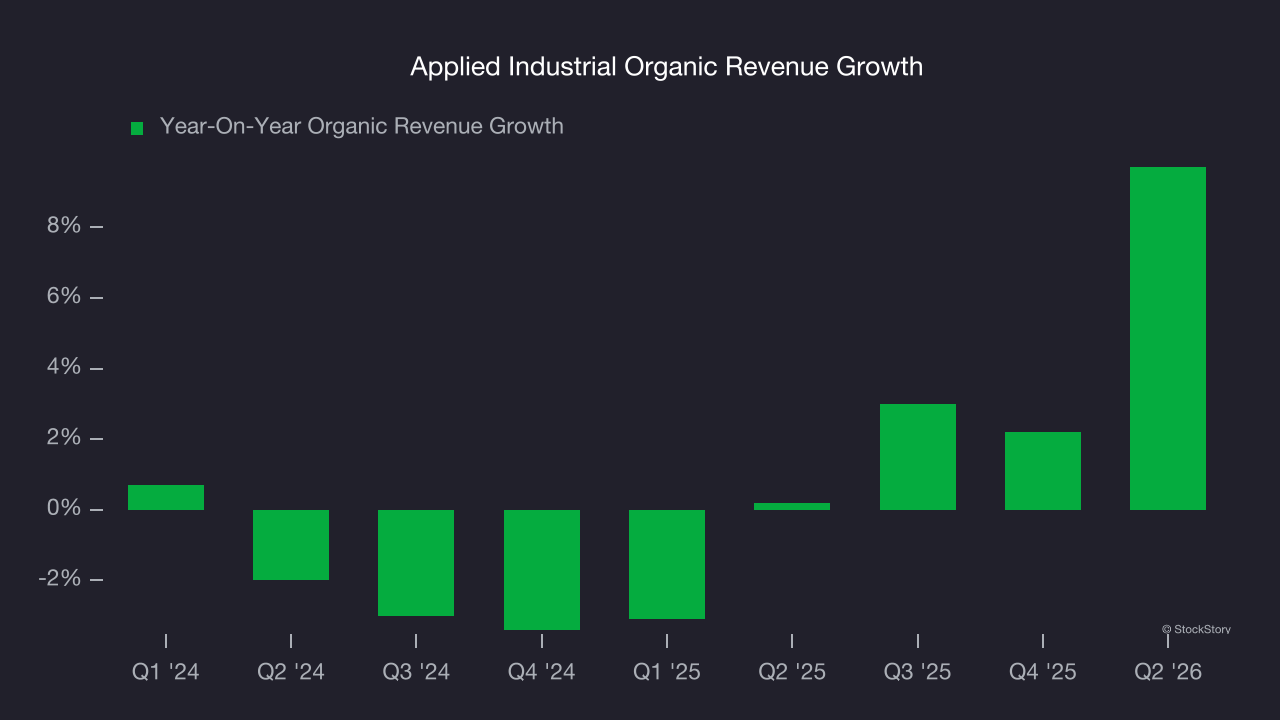This screenshot has width=1280, height=720.
Task: Click the "Q3 '25" x-axis label
Action: point(918,672)
